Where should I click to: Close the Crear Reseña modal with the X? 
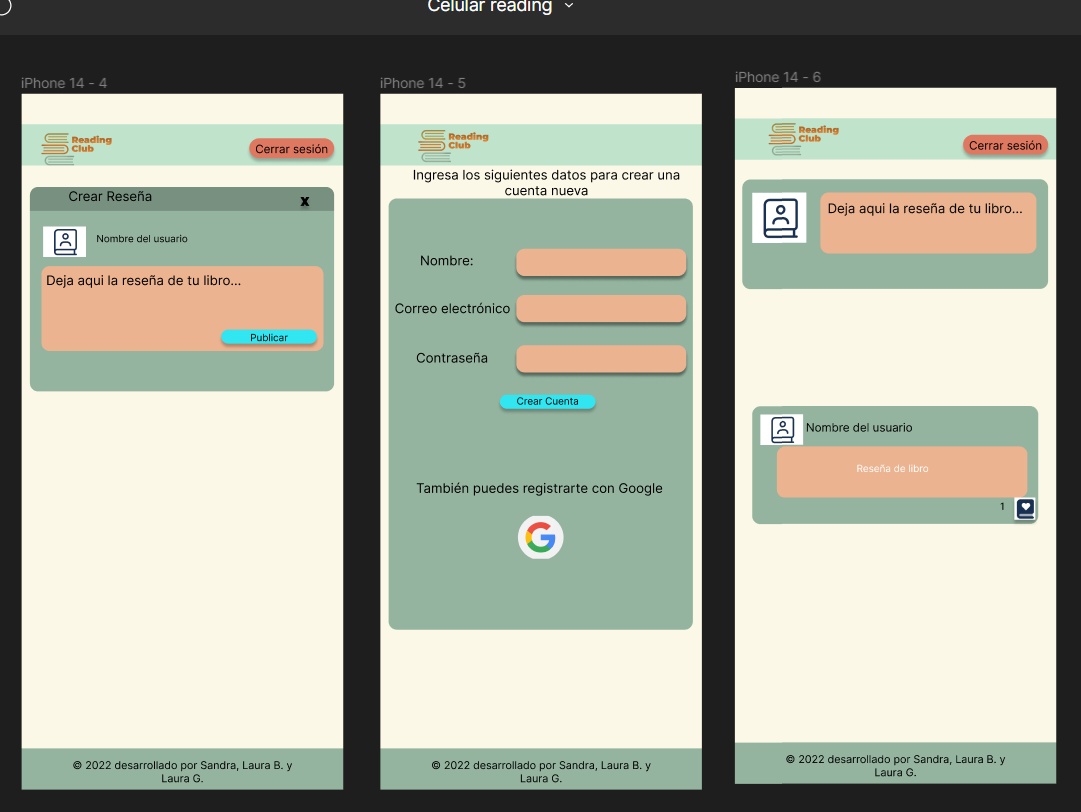[304, 200]
